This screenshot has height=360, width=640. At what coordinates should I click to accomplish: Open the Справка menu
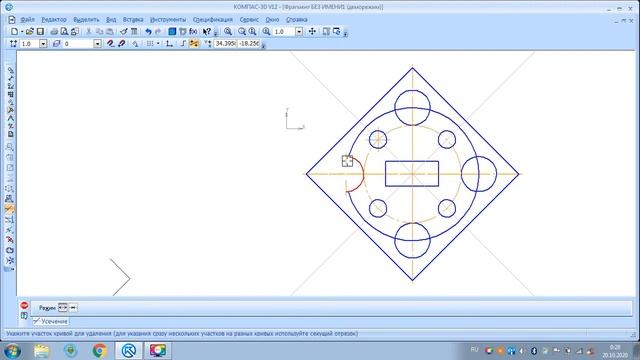point(297,20)
